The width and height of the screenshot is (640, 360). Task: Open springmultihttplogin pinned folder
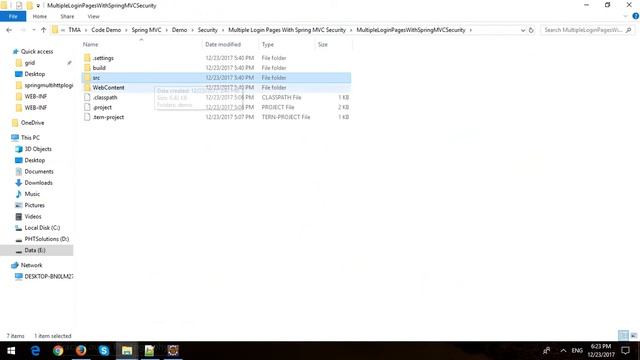tap(49, 85)
